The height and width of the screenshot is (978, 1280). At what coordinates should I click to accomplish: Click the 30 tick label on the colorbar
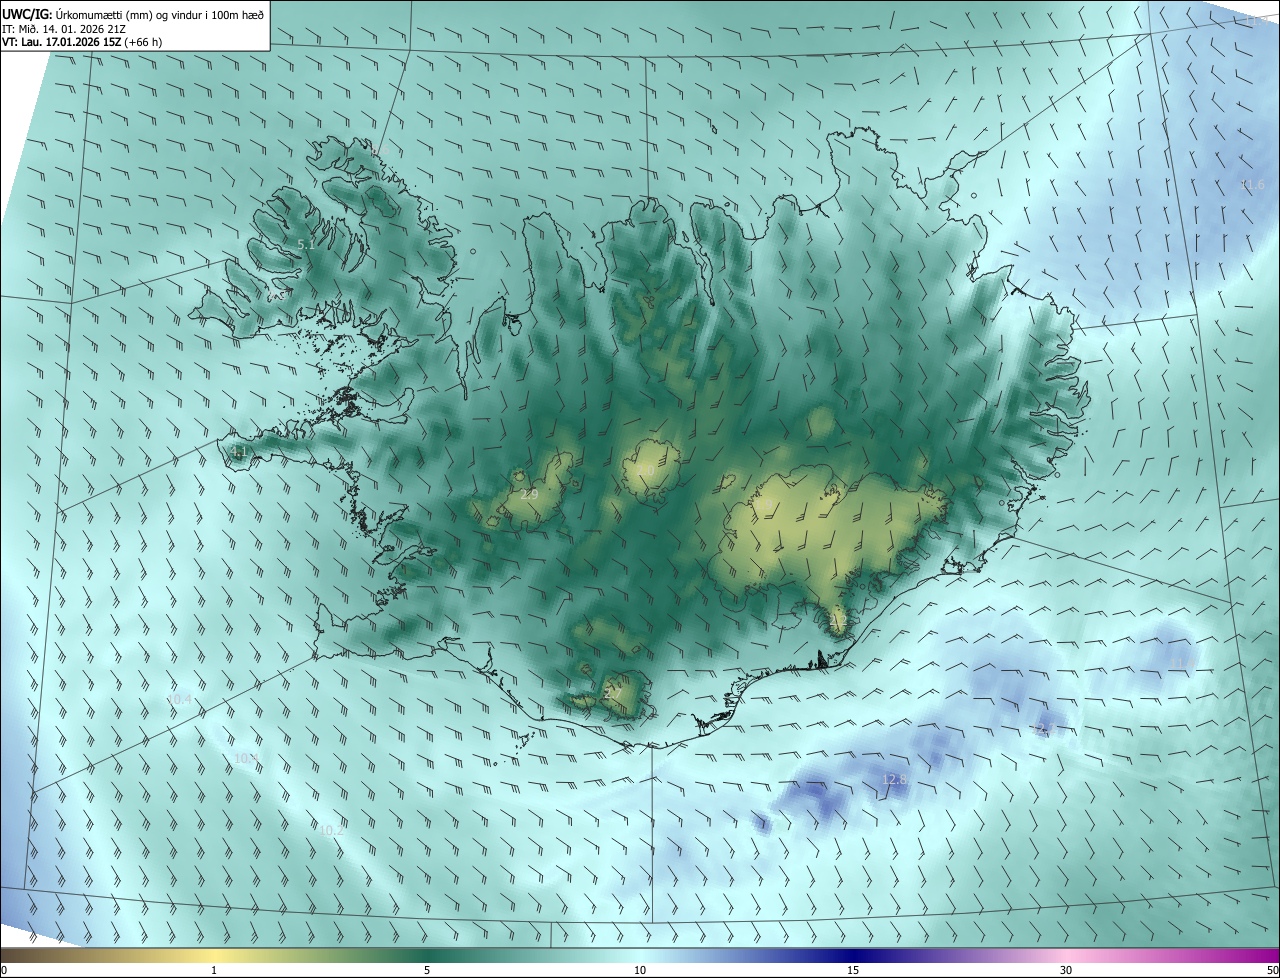(x=1066, y=970)
